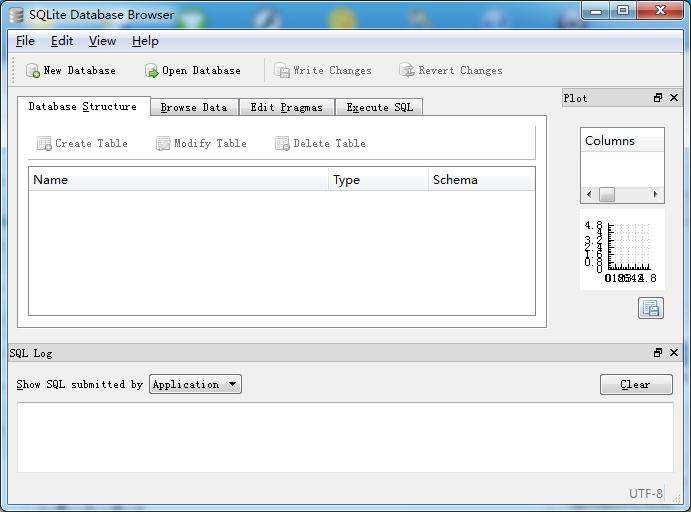Click the New Database toolbar icon
Viewport: 691px width, 512px height.
coord(33,71)
